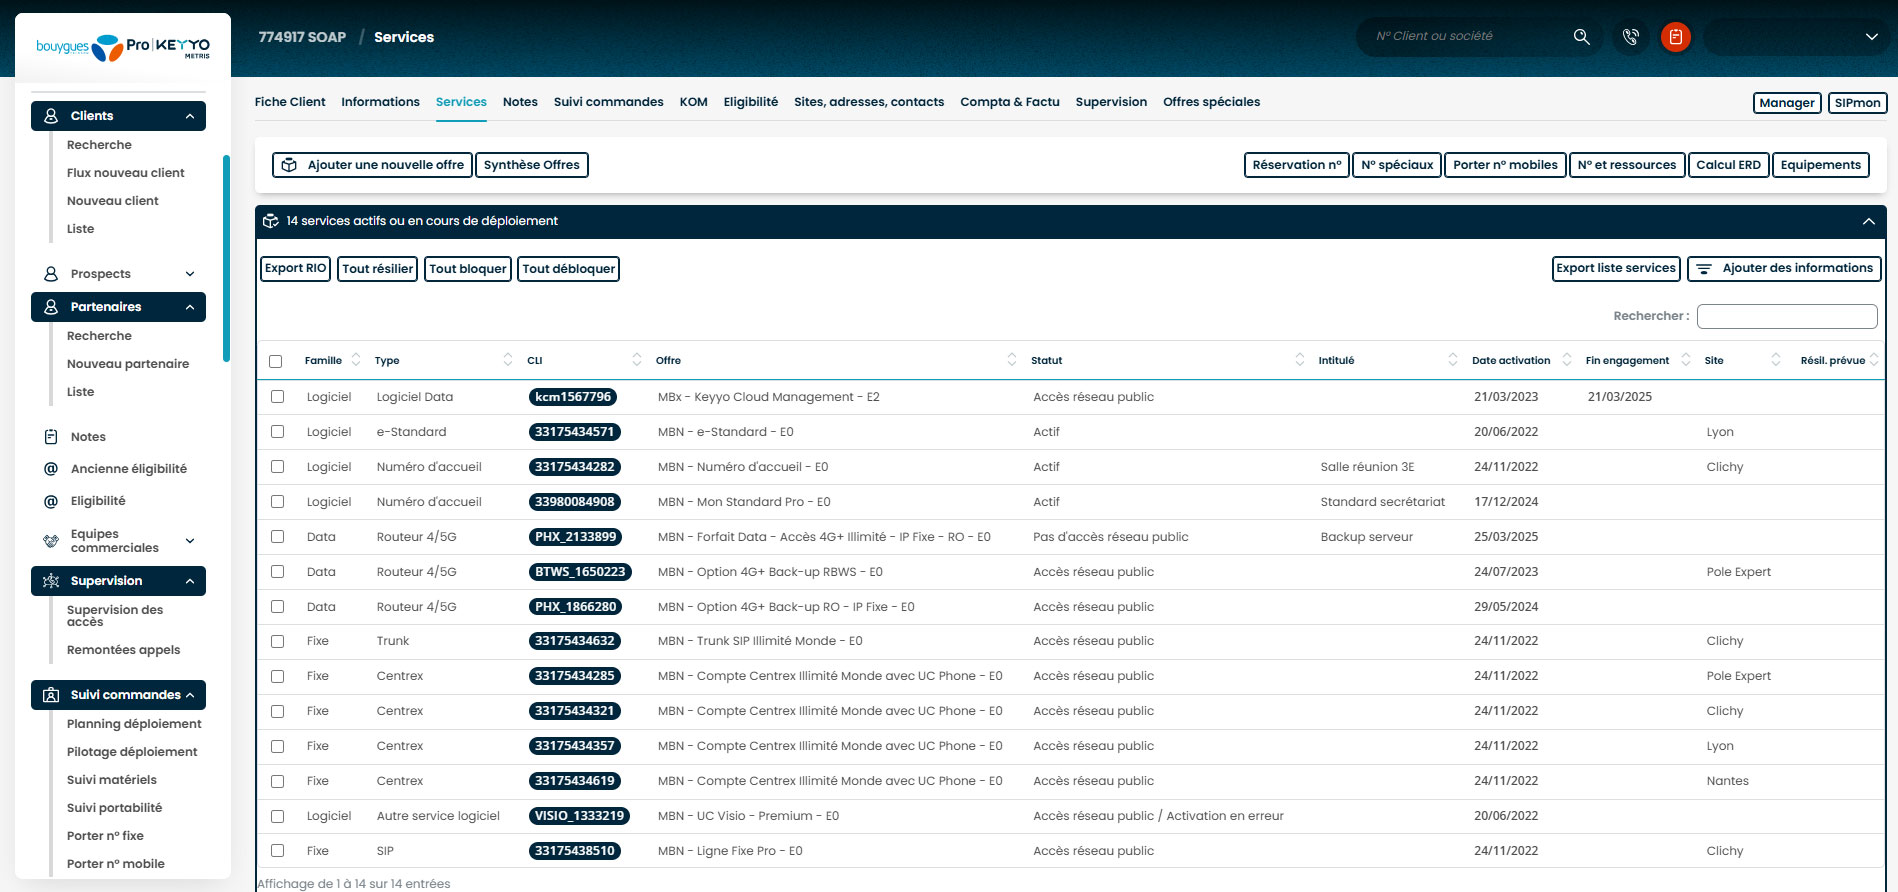Open Ancienne éligibilité in sidebar

click(x=128, y=469)
